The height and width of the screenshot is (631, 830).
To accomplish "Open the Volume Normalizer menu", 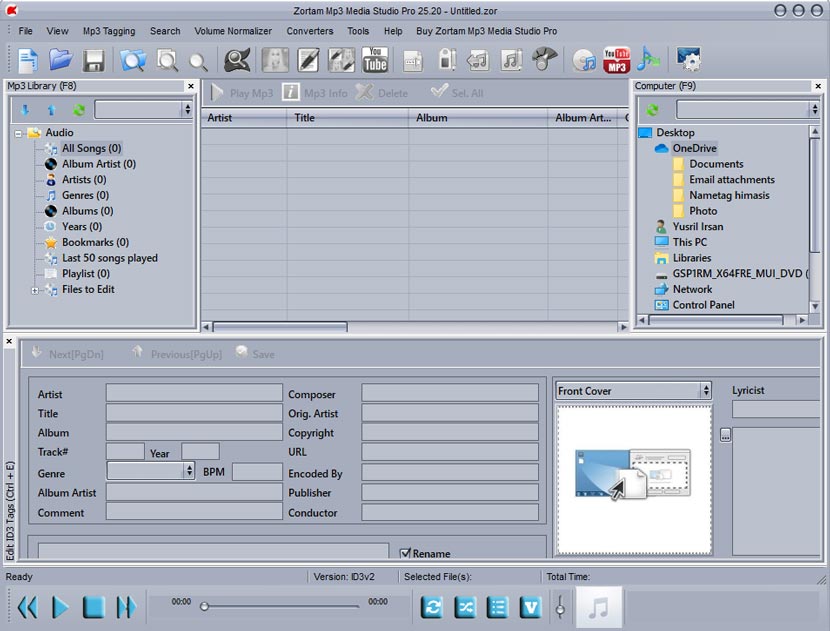I will pos(232,31).
